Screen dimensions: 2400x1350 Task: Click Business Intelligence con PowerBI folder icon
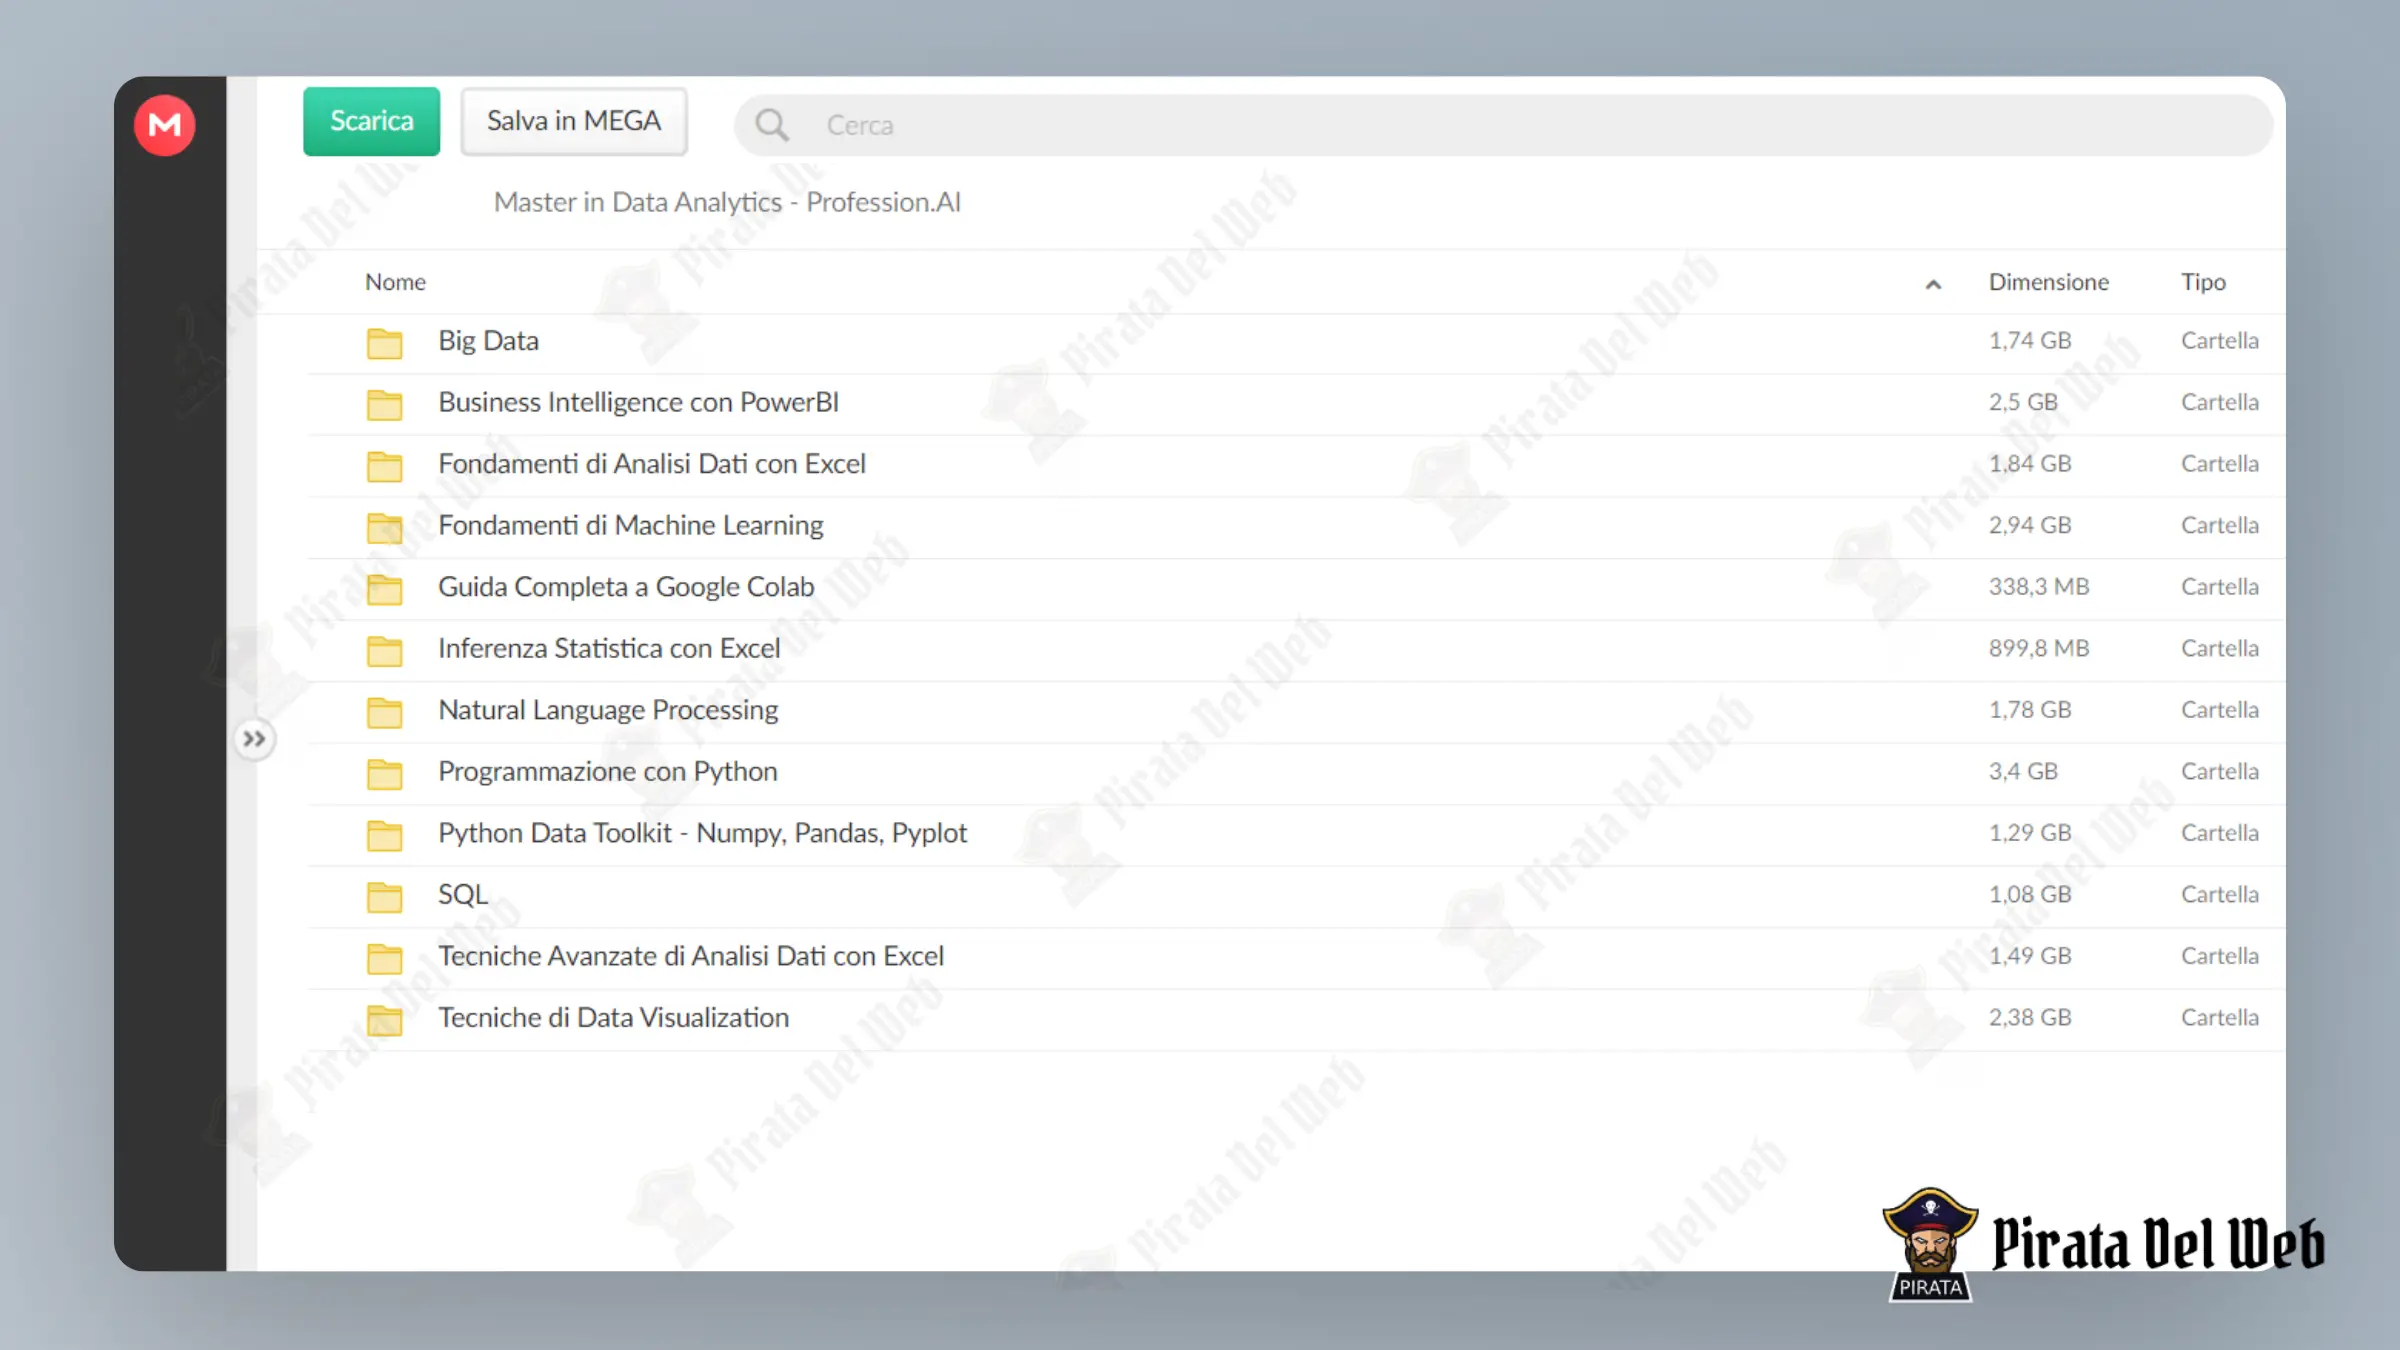coord(384,404)
